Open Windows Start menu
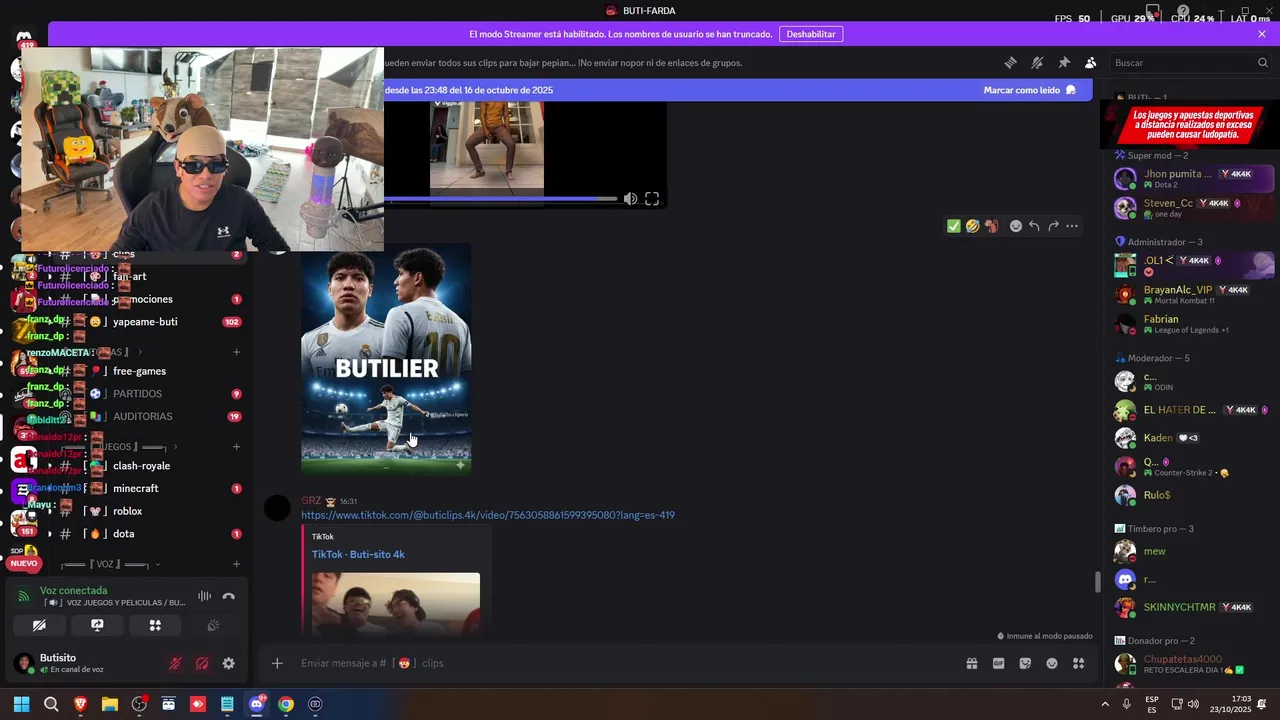 coord(21,704)
